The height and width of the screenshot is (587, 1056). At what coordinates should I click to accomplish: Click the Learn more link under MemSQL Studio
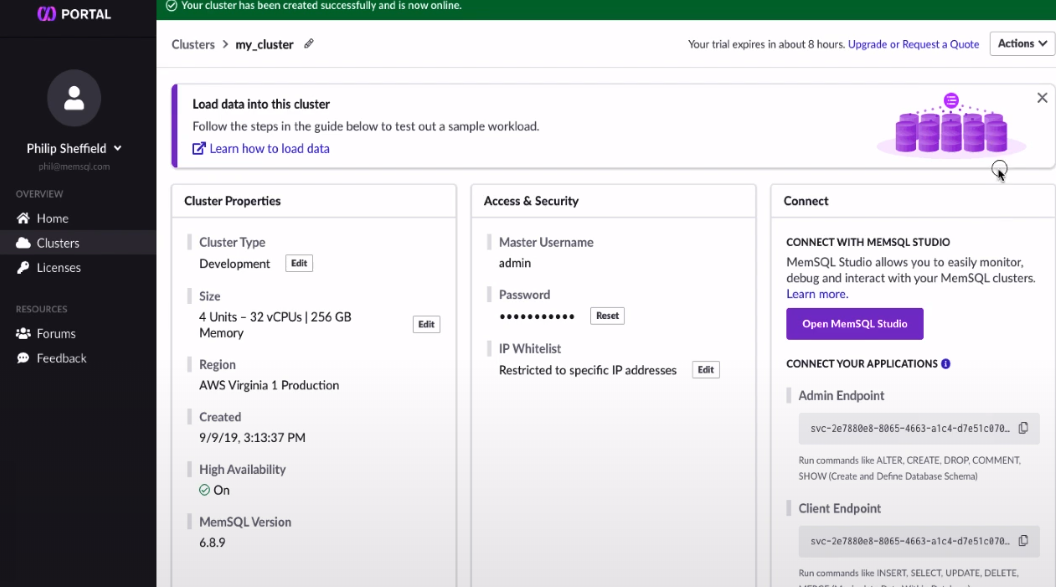(x=818, y=293)
